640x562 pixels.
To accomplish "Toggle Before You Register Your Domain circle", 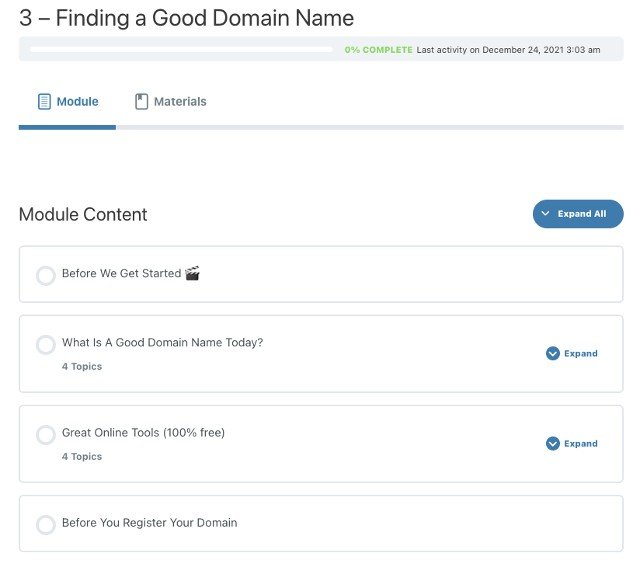I will [46, 525].
